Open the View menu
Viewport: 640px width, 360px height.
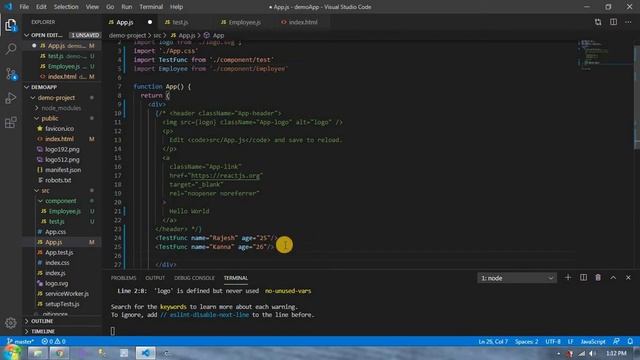[92, 7]
